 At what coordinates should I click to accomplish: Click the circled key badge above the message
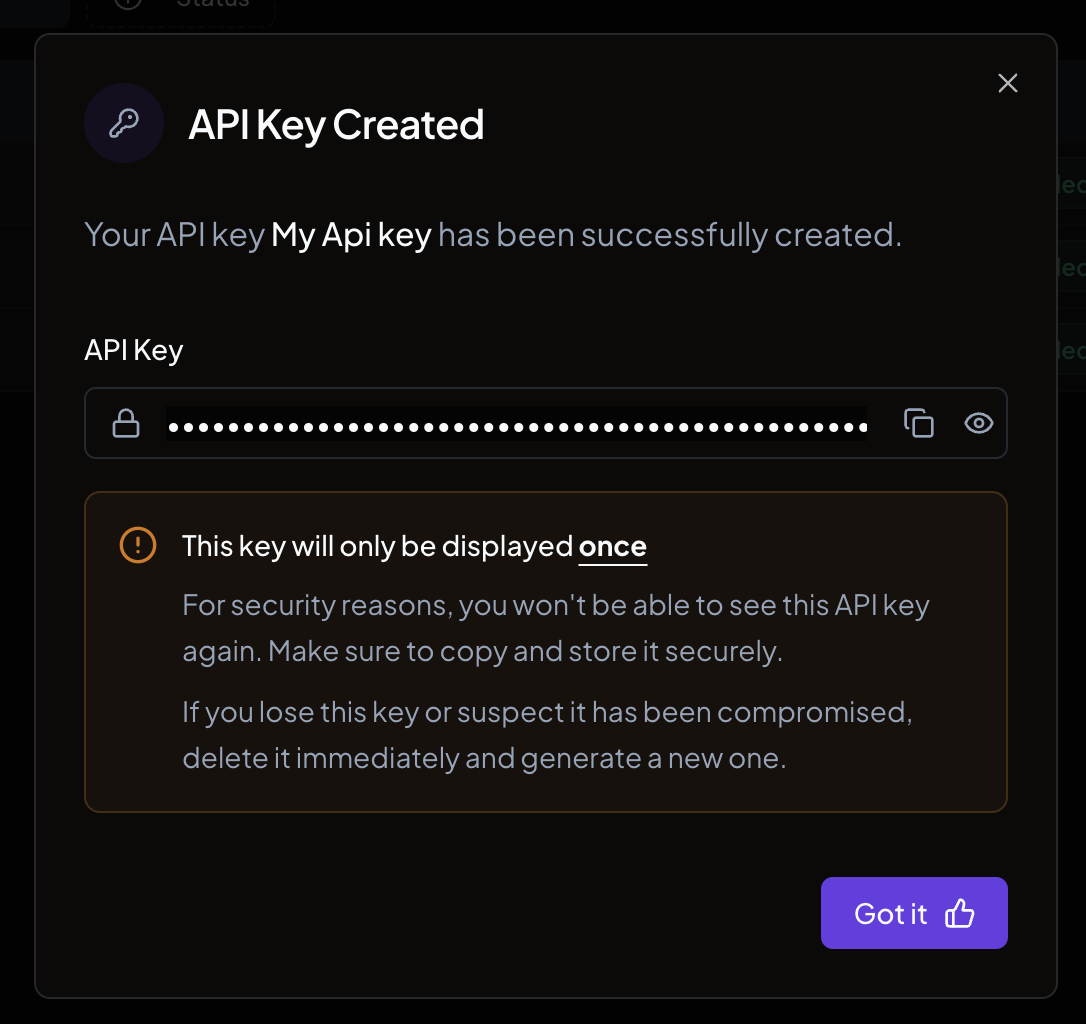click(124, 122)
